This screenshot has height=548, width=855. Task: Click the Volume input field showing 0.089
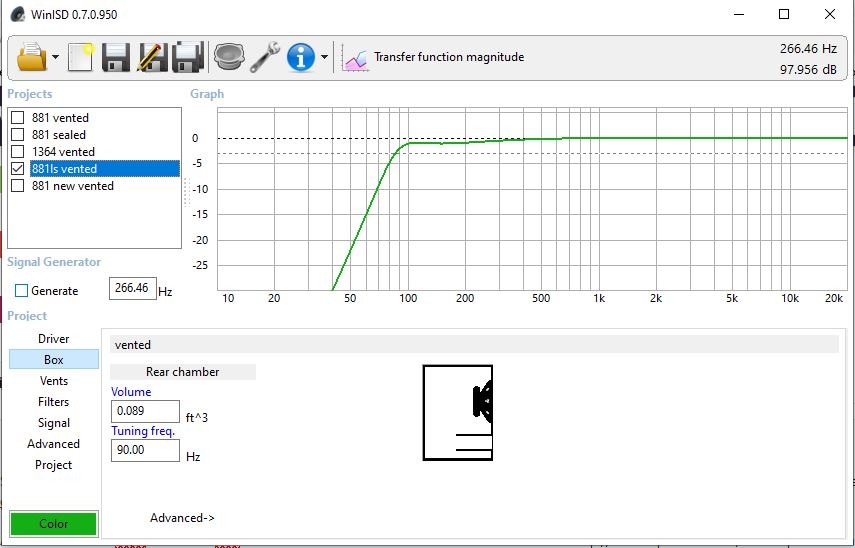tap(145, 411)
